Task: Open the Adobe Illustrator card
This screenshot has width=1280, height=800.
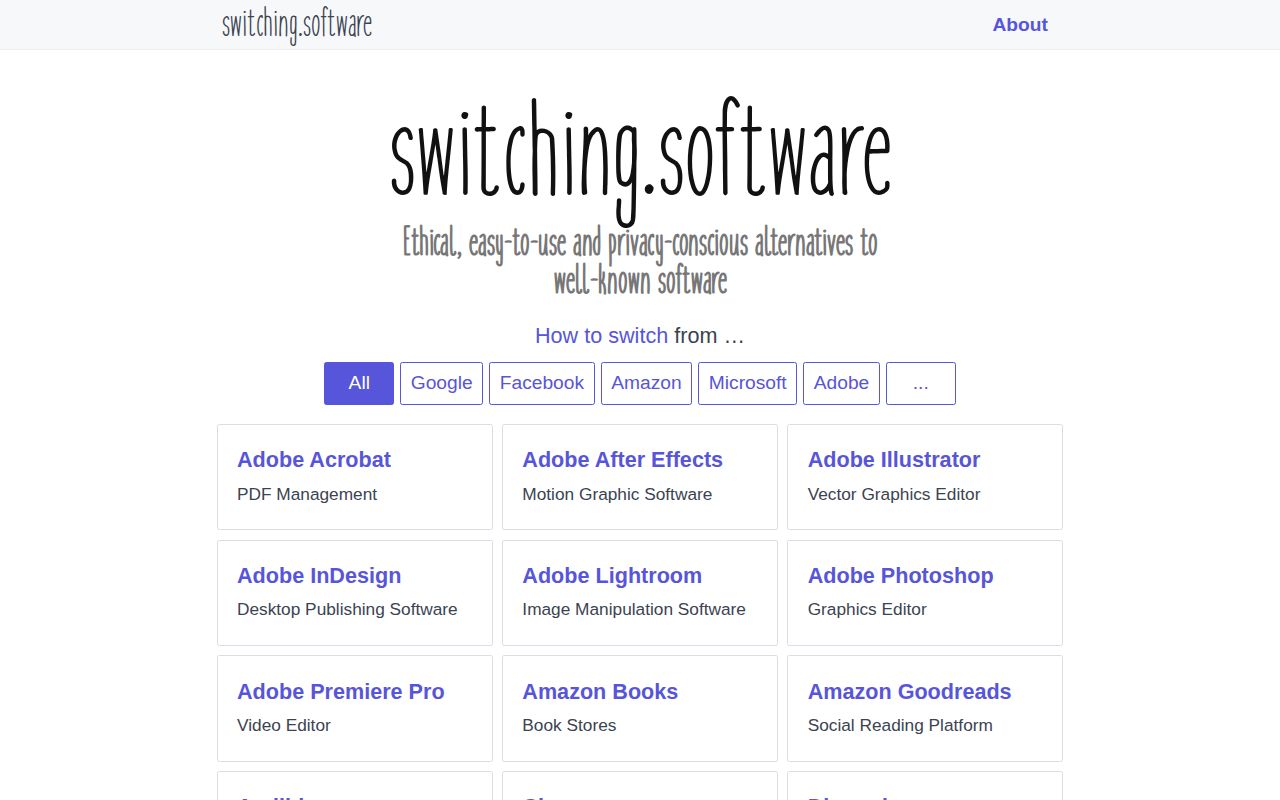Action: (x=894, y=460)
